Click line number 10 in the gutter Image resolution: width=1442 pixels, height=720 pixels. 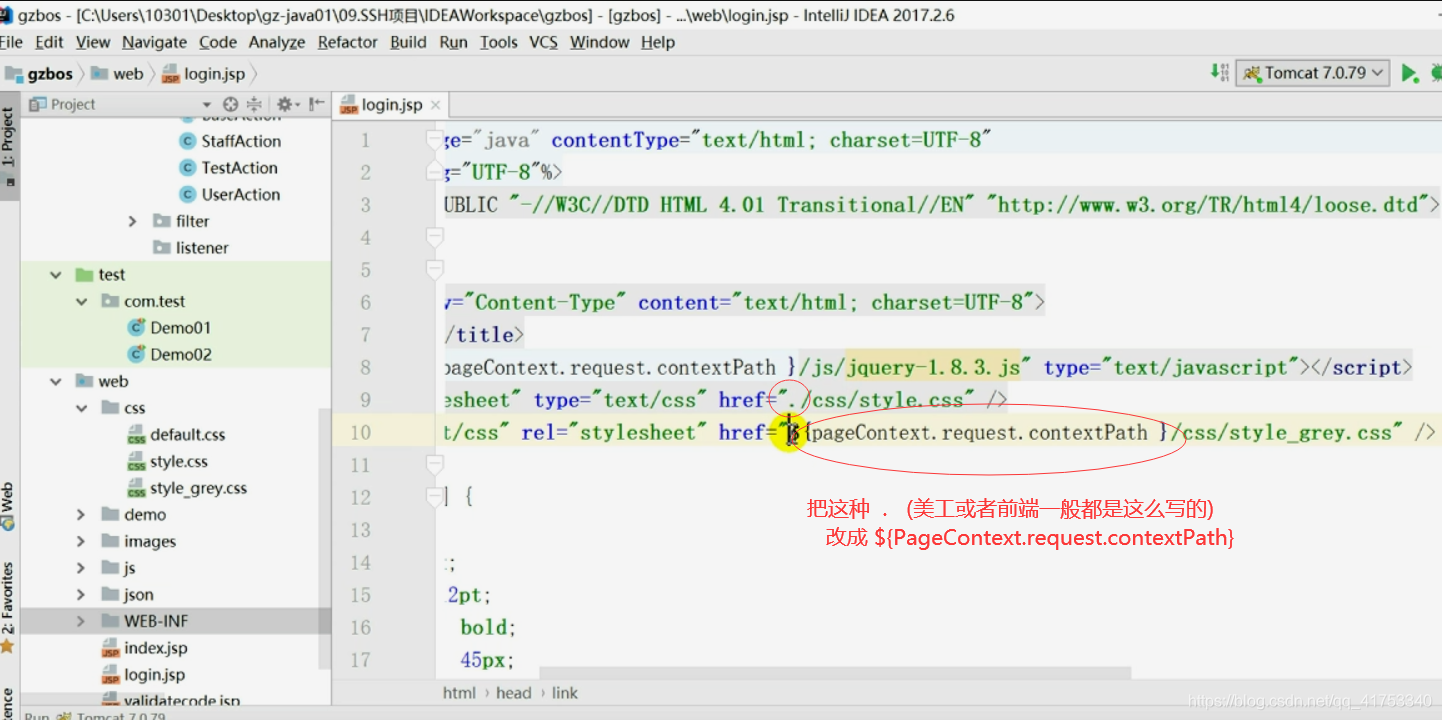click(x=360, y=432)
